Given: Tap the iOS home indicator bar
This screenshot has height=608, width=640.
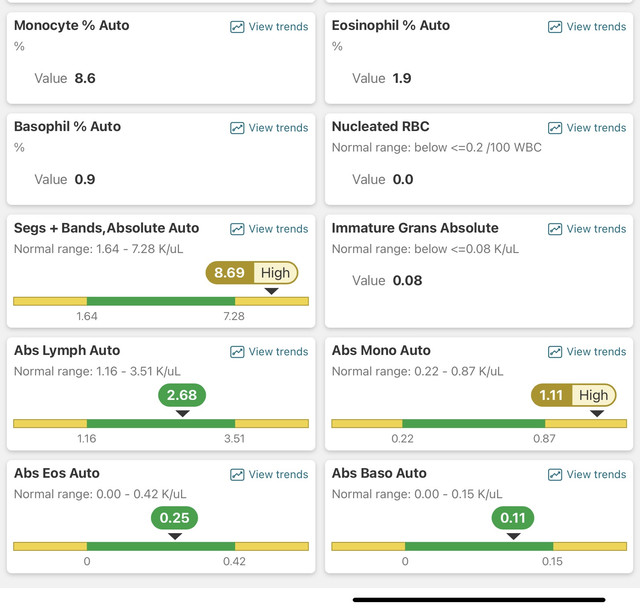Looking at the screenshot, I should click(x=479, y=600).
